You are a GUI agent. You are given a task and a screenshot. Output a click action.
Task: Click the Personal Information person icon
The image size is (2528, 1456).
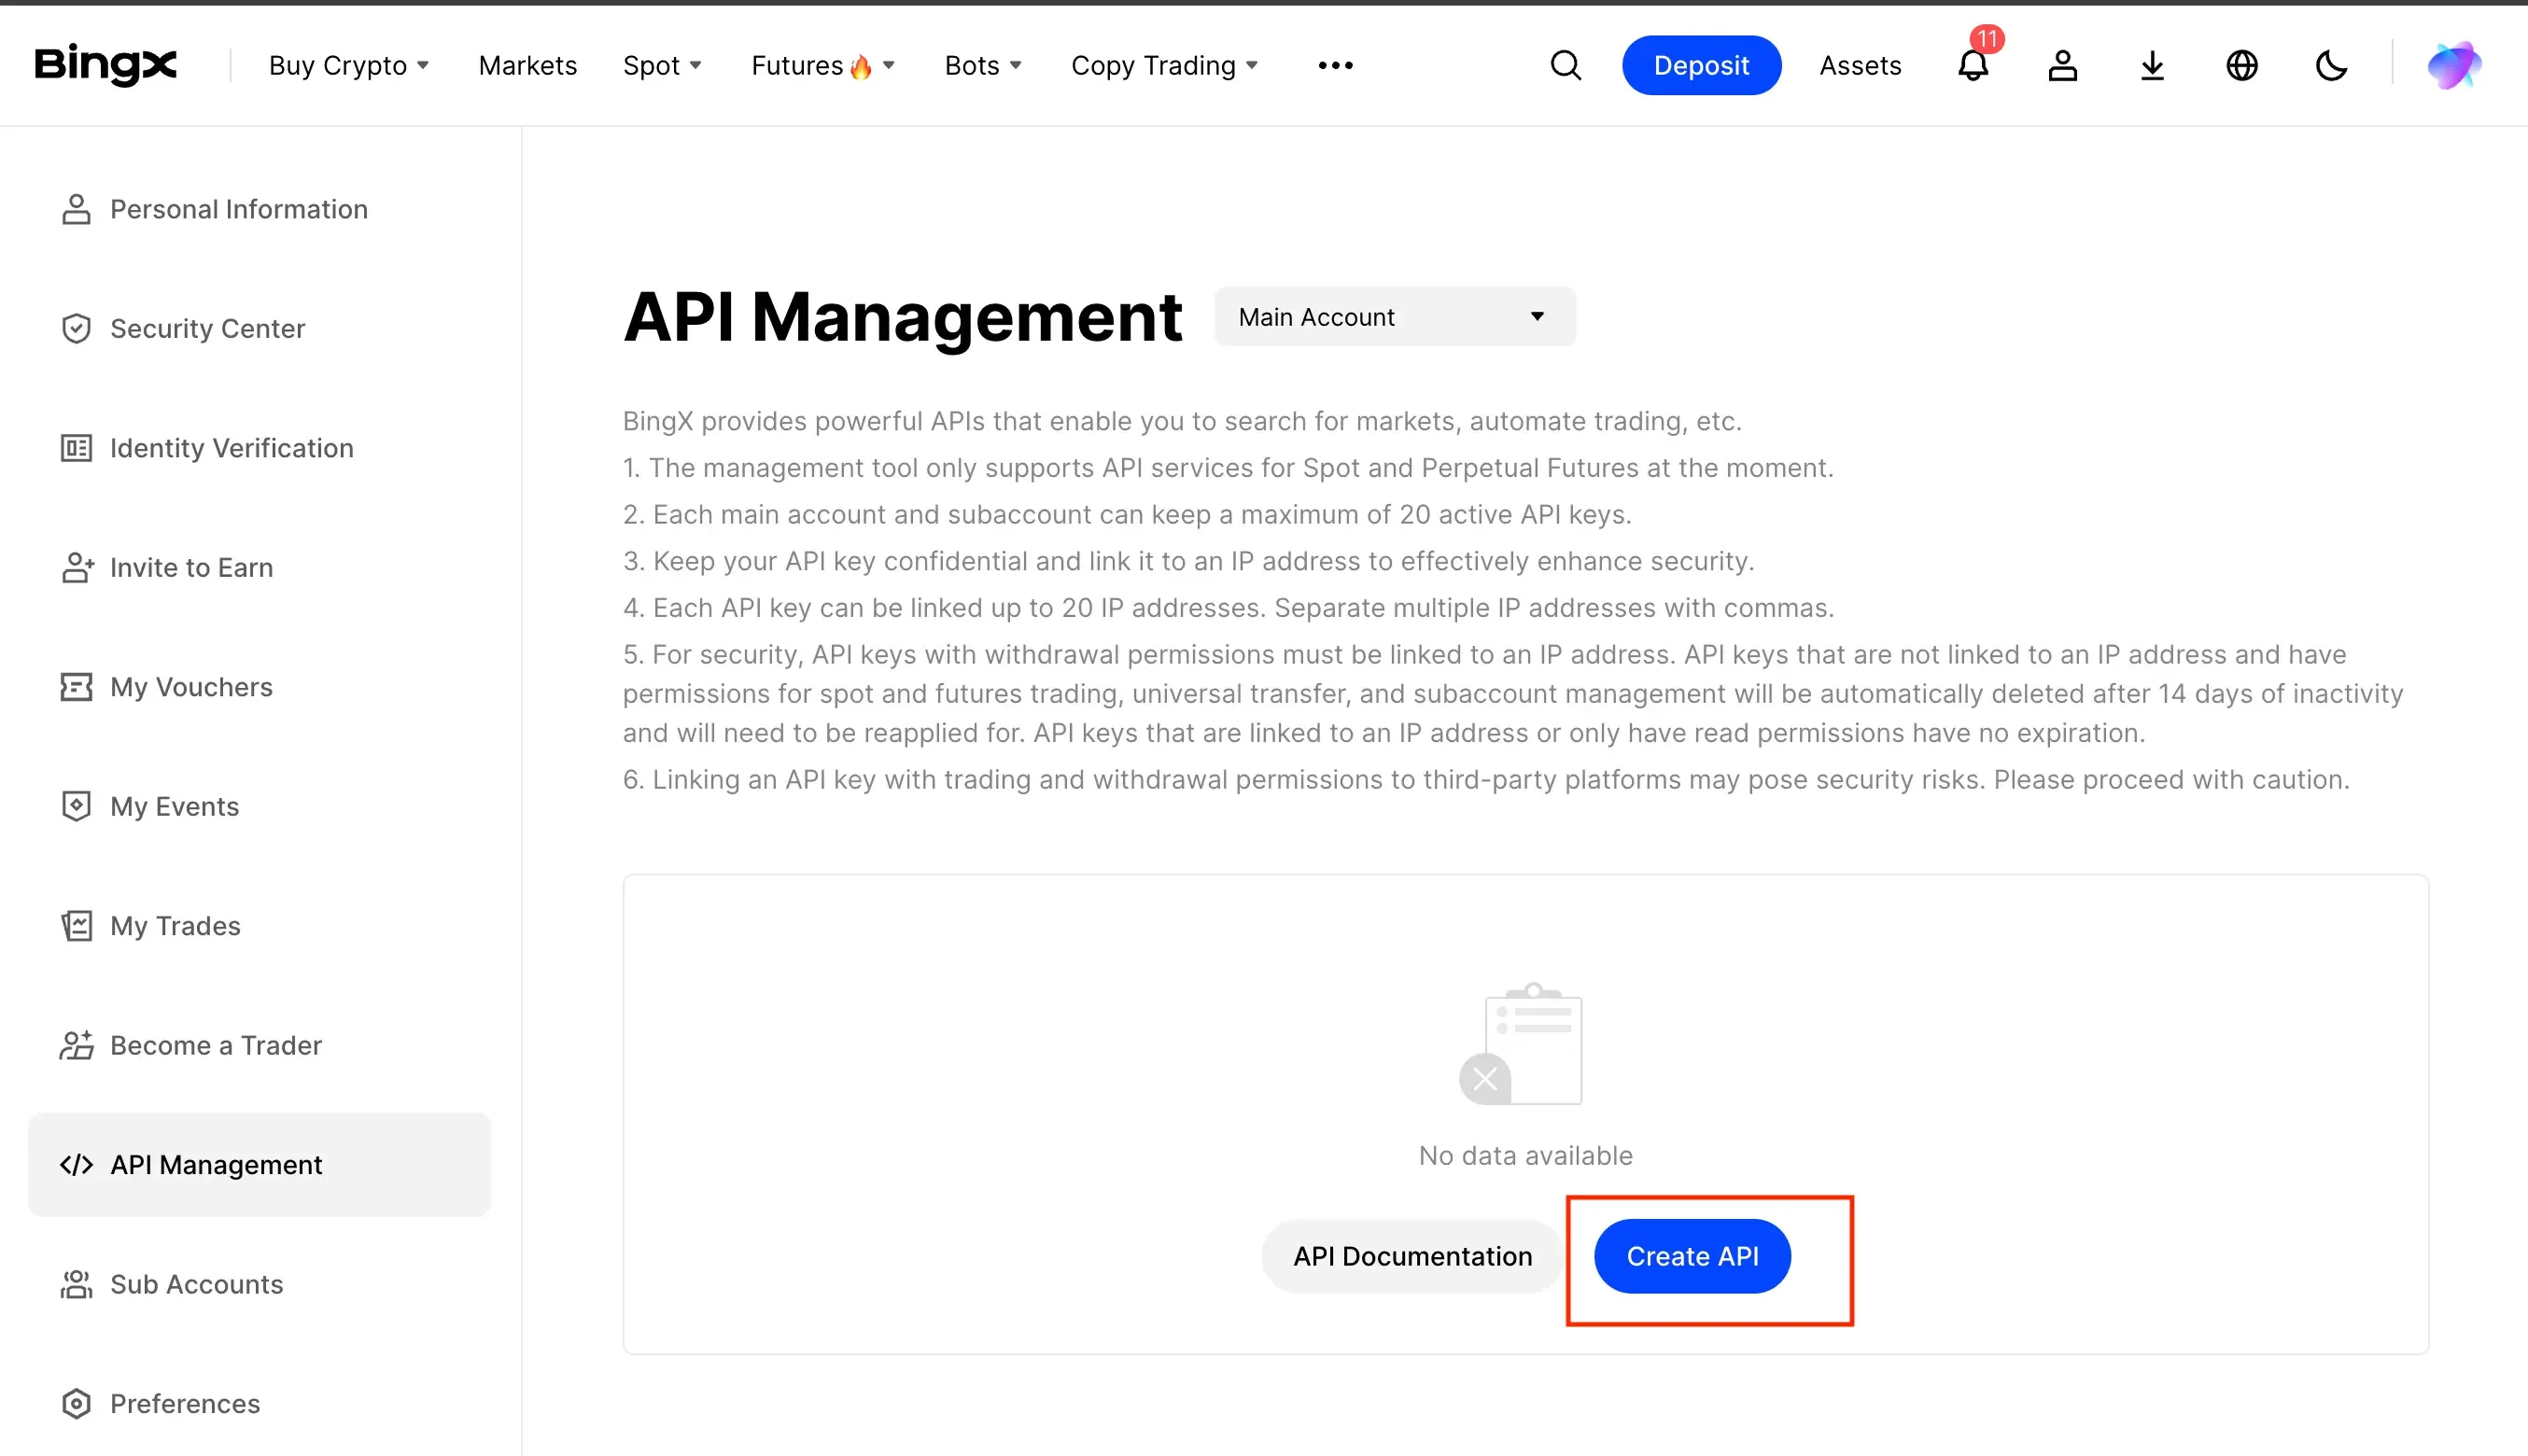76,209
